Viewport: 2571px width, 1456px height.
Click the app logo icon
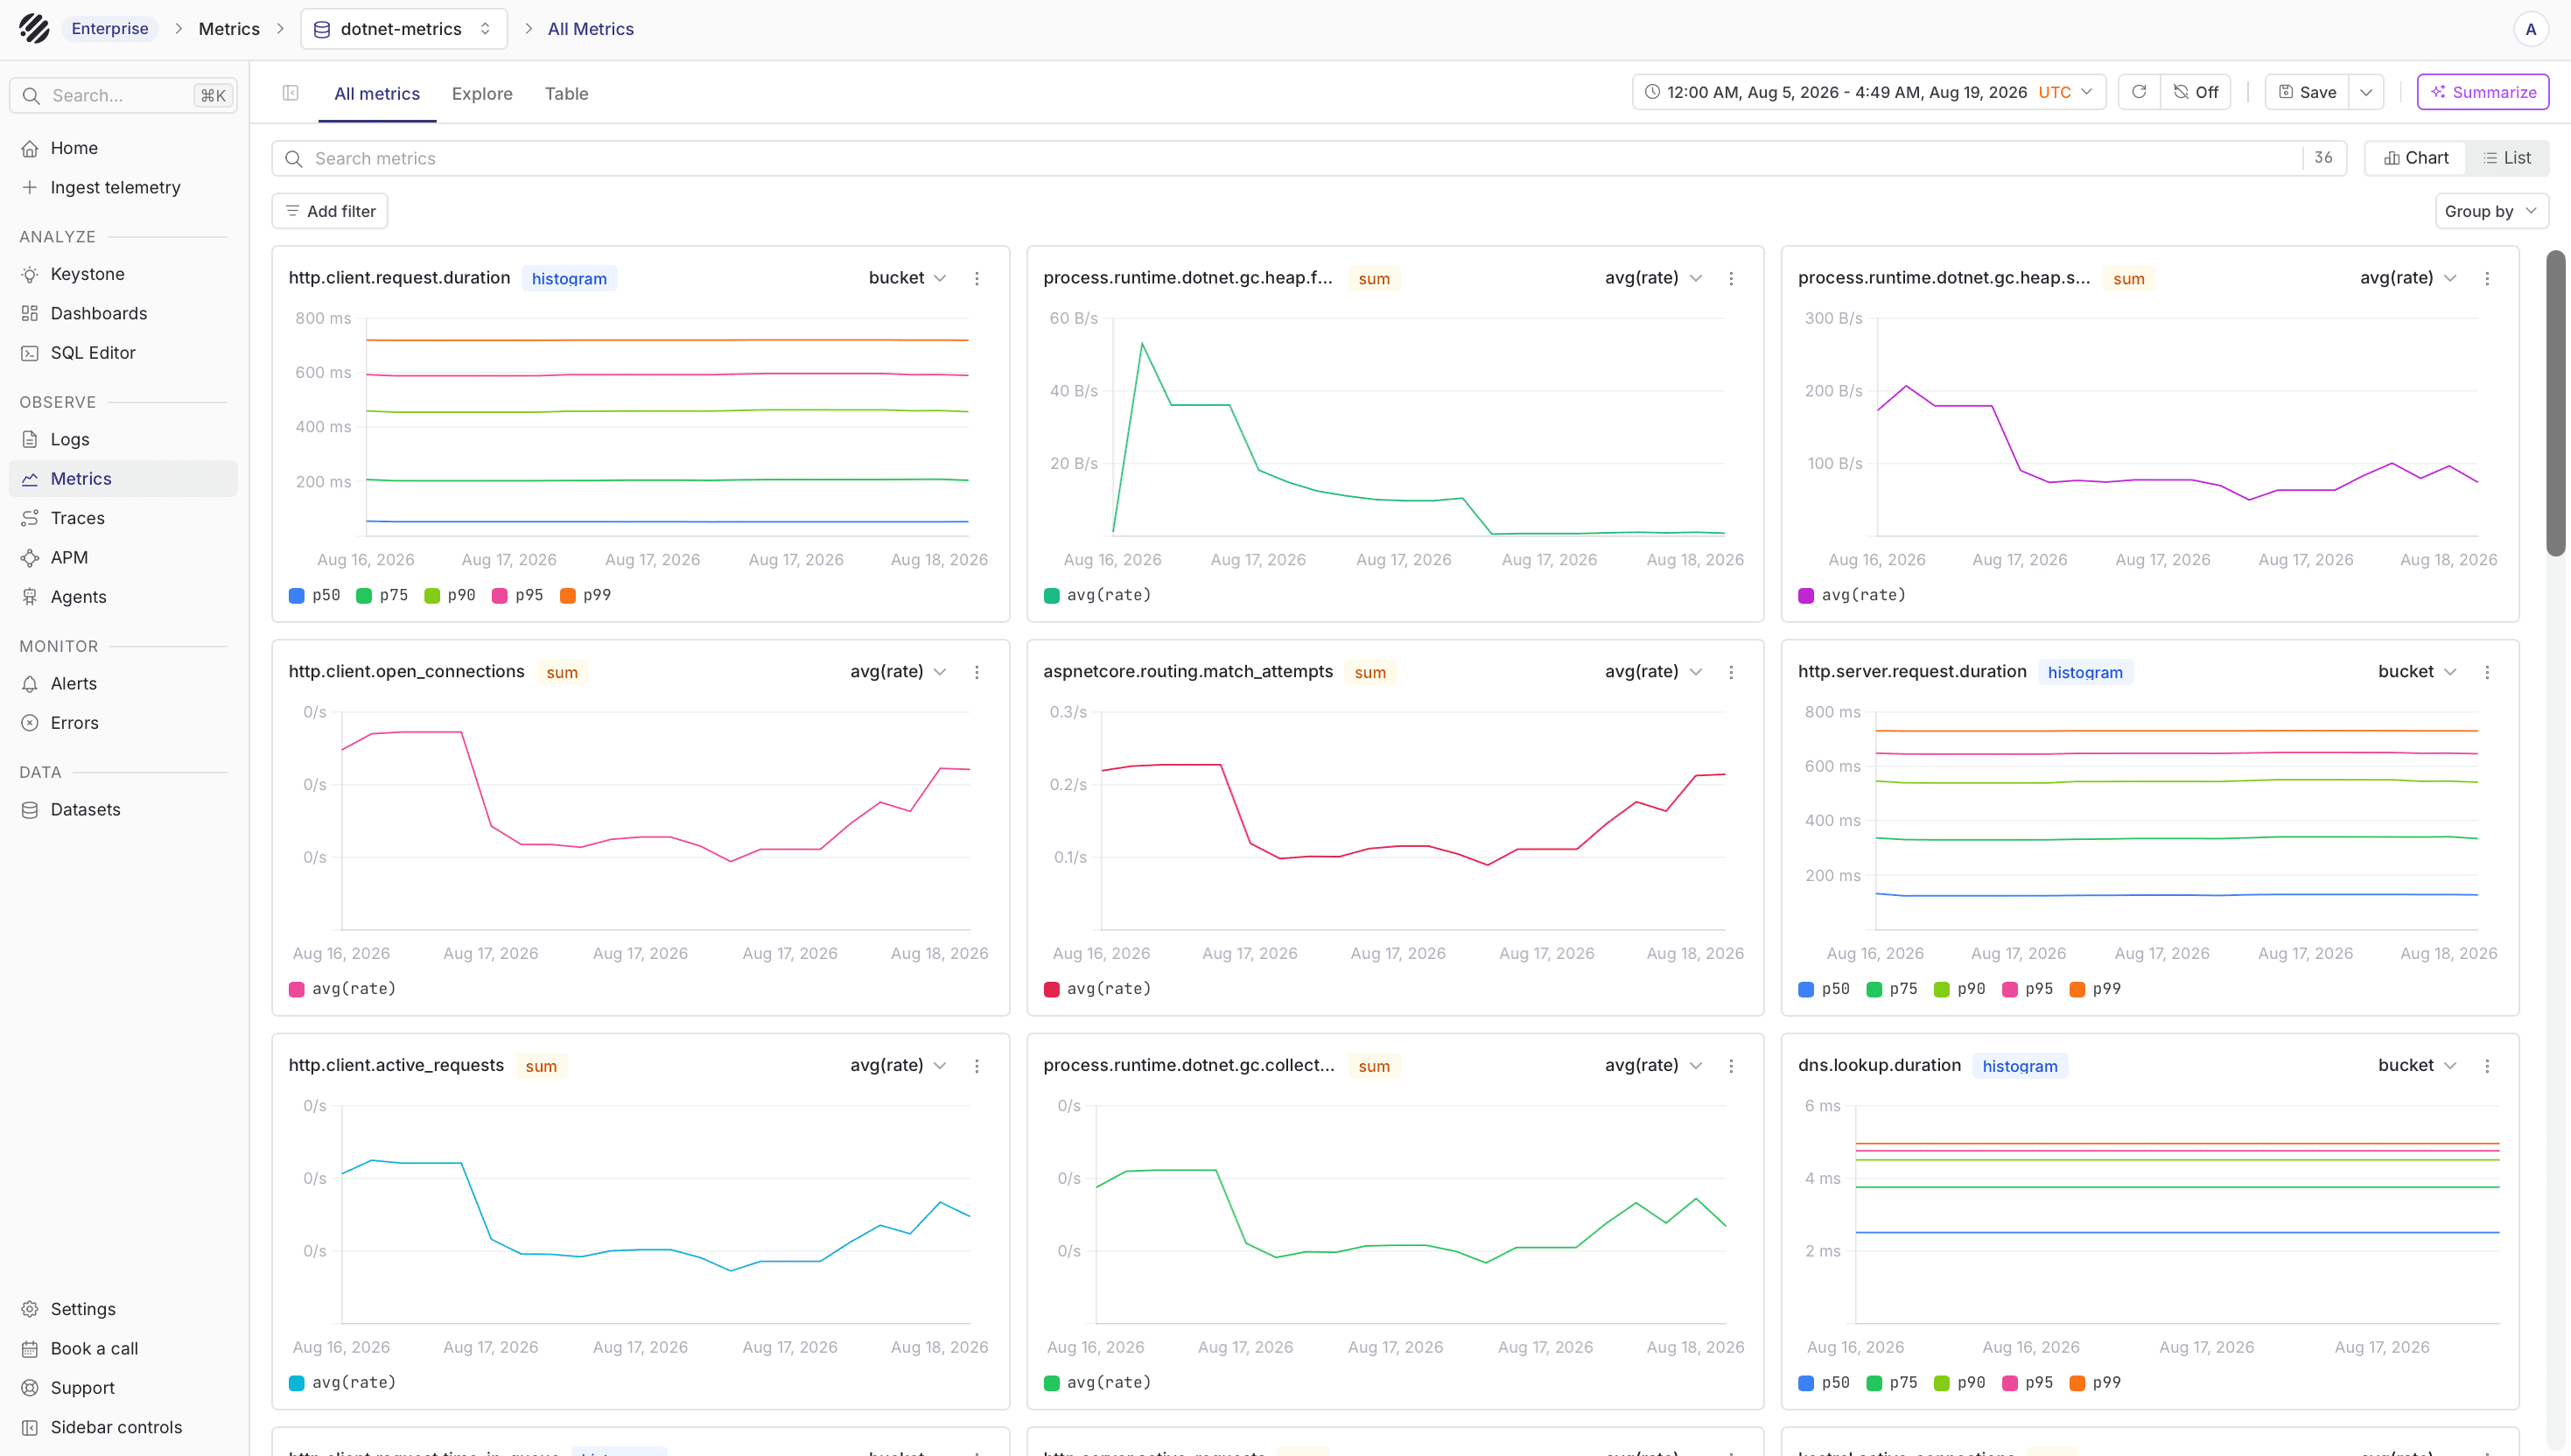click(x=34, y=29)
